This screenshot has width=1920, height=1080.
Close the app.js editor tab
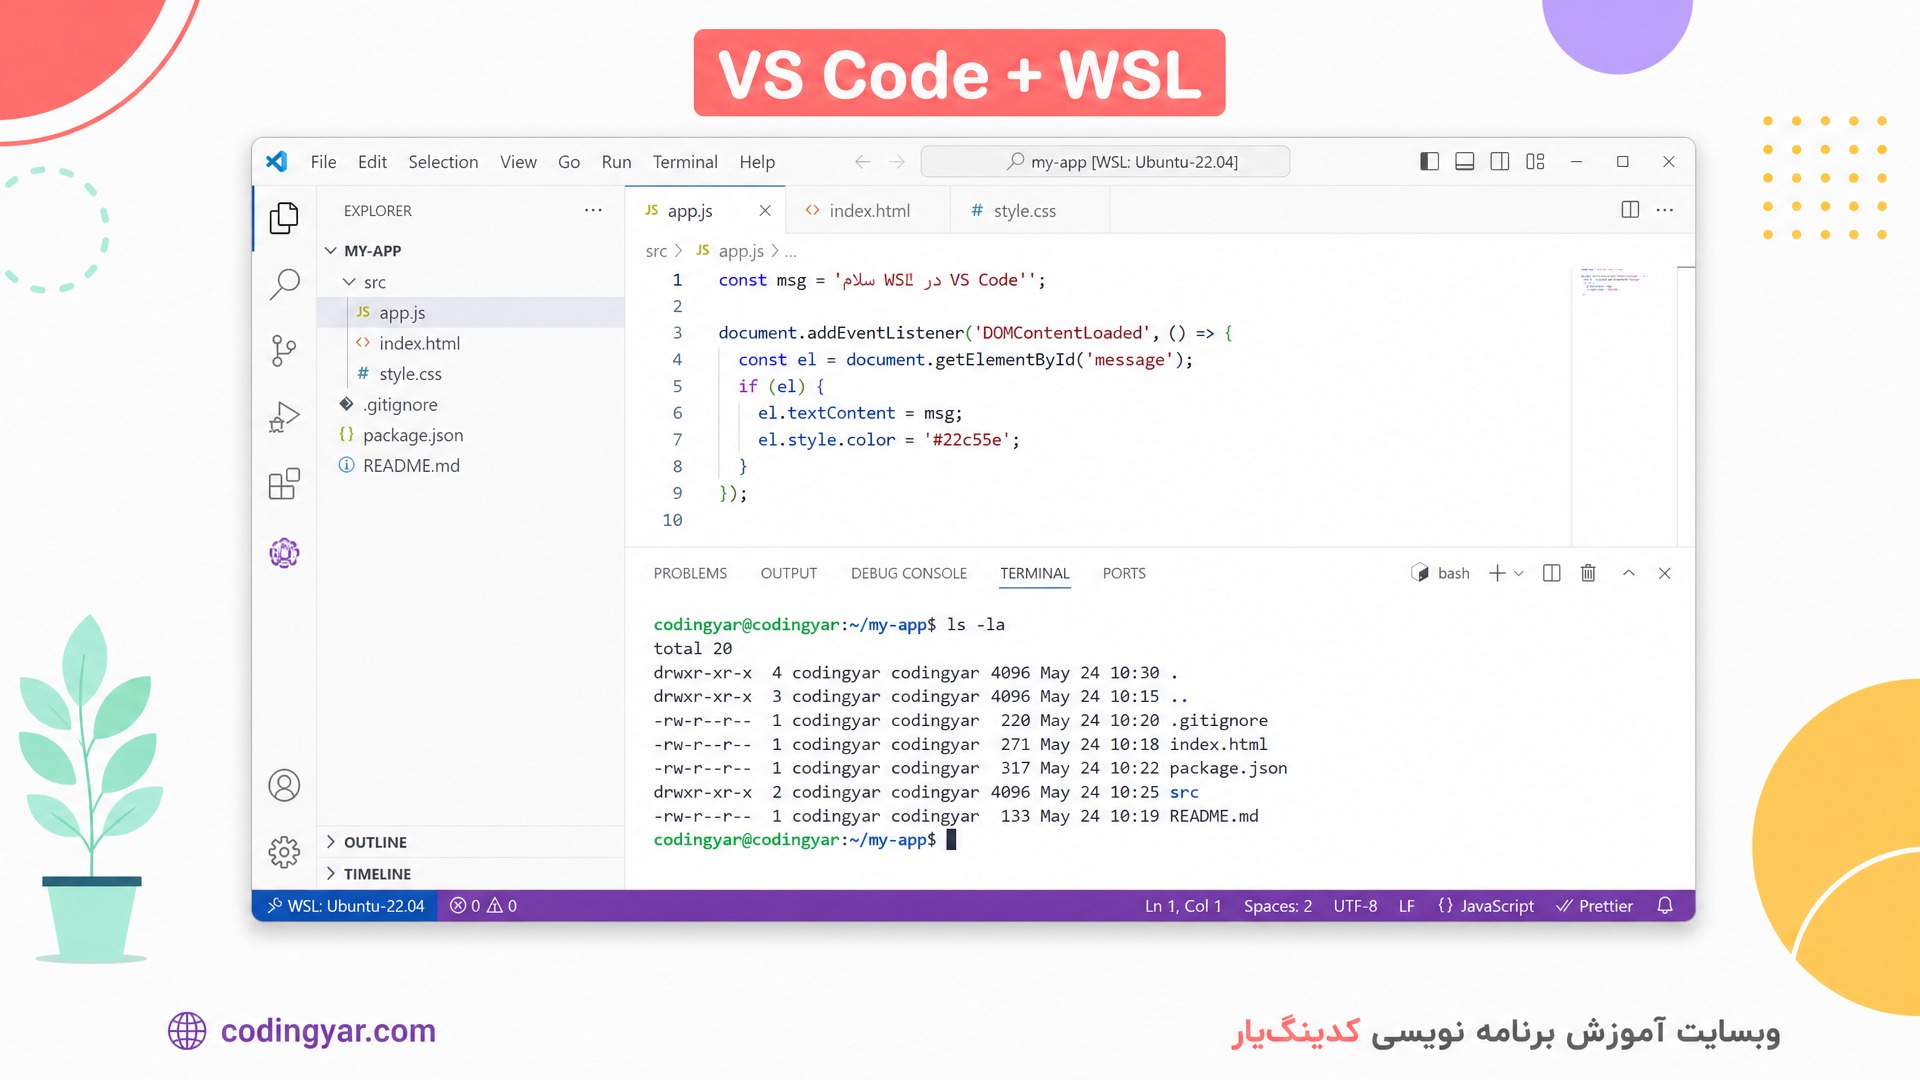tap(765, 210)
